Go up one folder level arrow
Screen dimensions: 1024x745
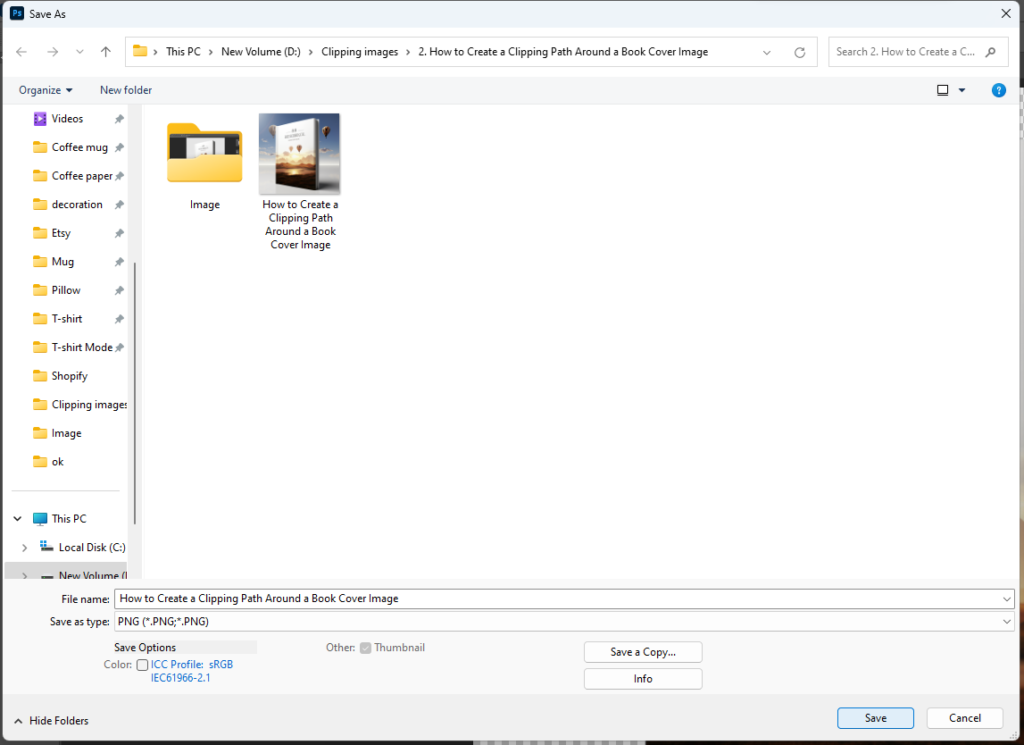106,52
